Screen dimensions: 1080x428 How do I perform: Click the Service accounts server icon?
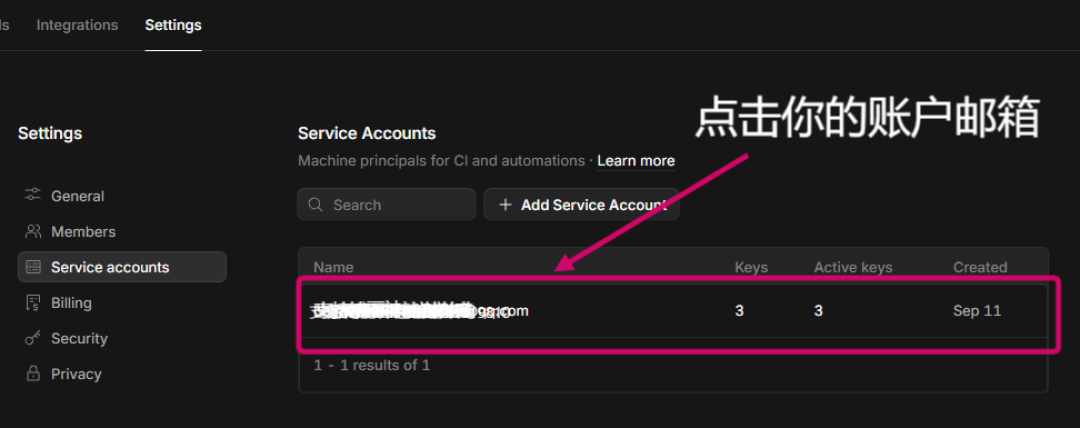click(32, 267)
